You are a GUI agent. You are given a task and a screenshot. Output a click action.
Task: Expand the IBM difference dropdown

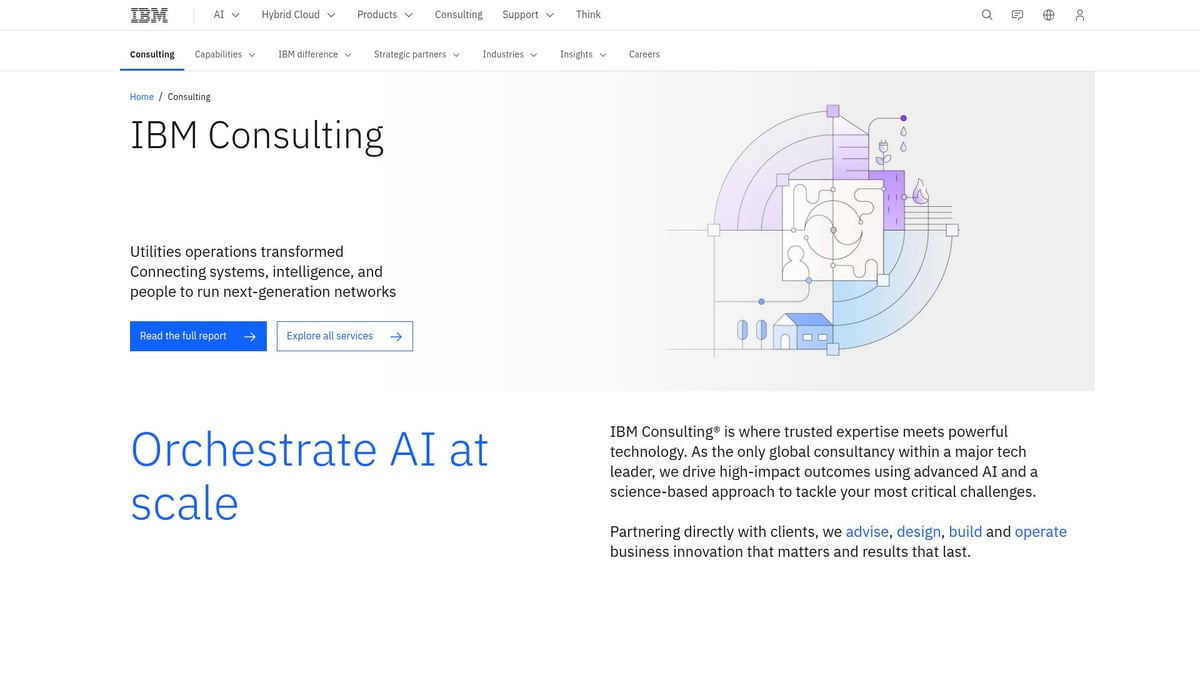click(x=315, y=54)
